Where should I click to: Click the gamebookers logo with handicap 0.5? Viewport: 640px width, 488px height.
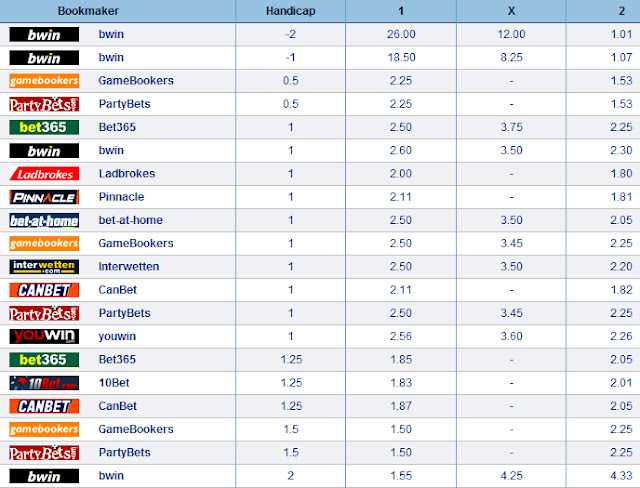pyautogui.click(x=44, y=81)
